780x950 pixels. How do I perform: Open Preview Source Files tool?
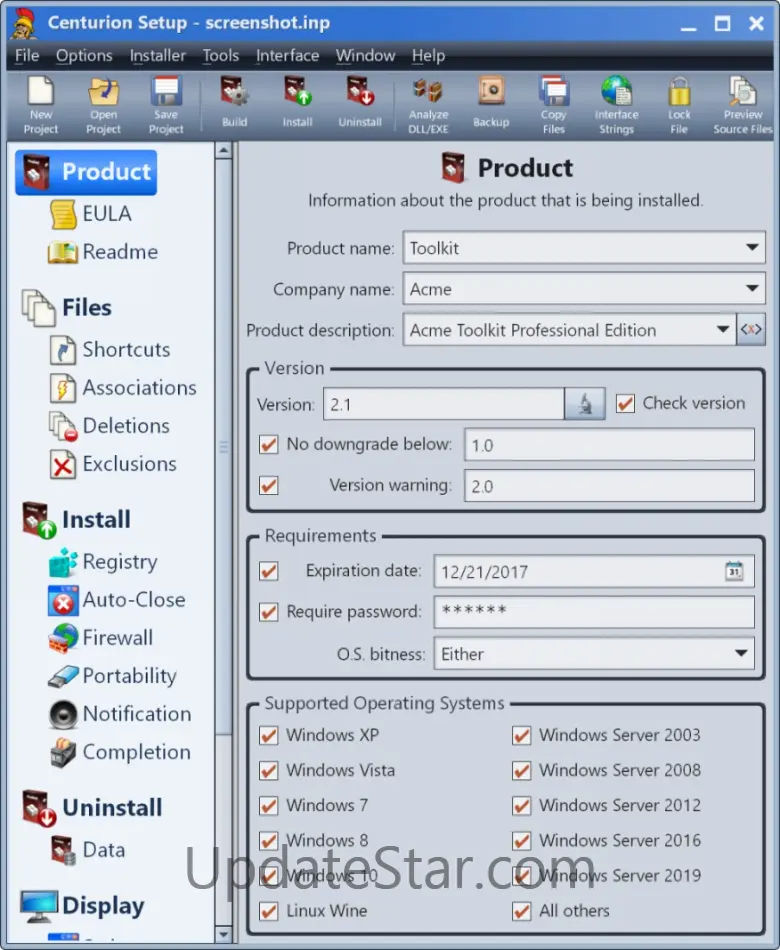(742, 105)
